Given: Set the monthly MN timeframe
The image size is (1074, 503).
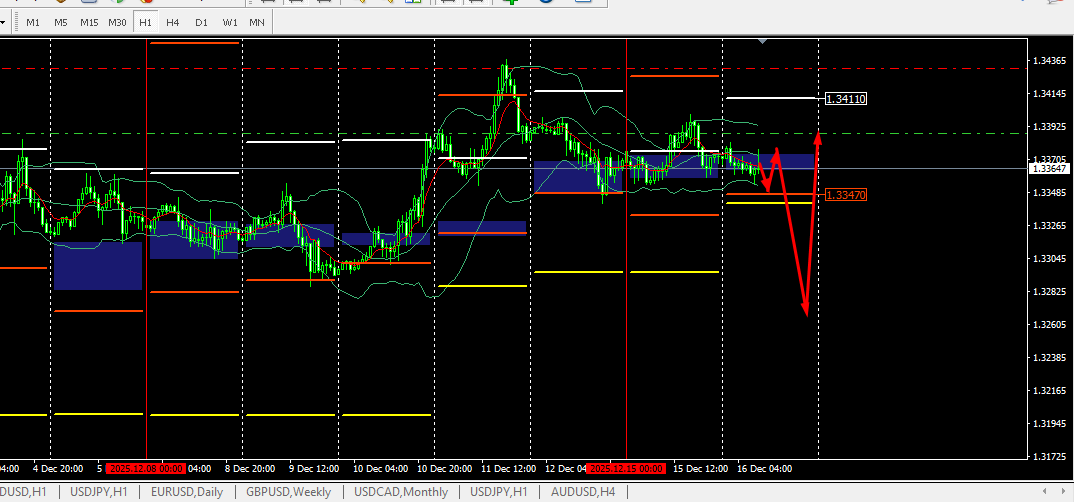Looking at the screenshot, I should tap(257, 23).
